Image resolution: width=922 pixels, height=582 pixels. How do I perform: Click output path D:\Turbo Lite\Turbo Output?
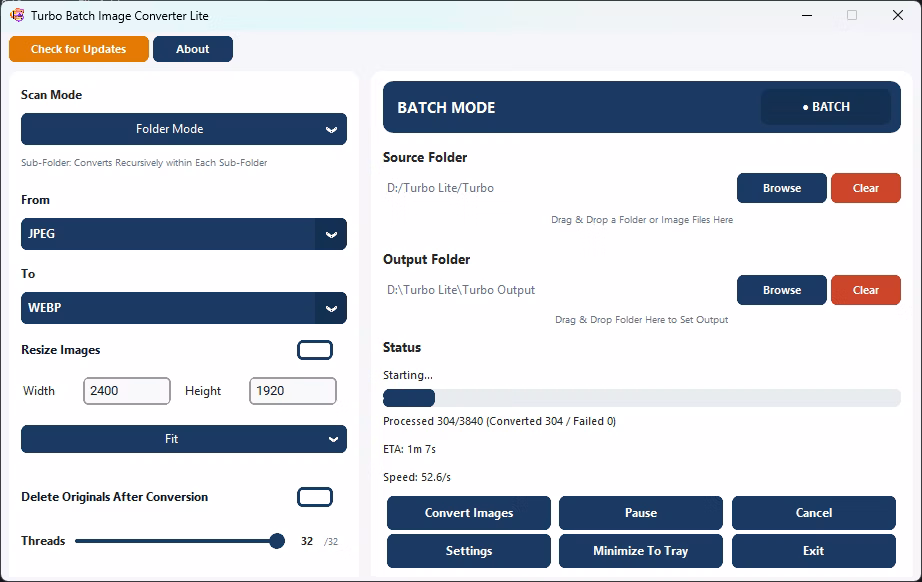coord(461,290)
